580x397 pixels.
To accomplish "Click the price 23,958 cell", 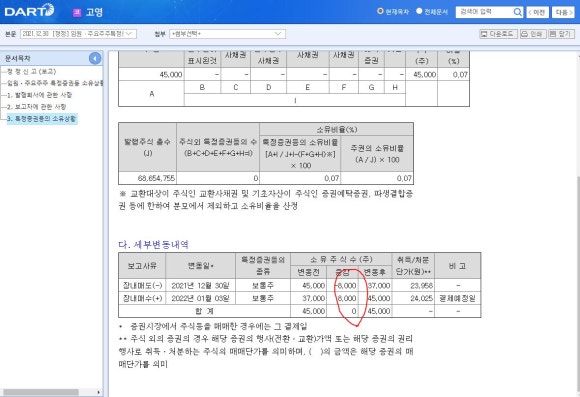I will tap(413, 286).
